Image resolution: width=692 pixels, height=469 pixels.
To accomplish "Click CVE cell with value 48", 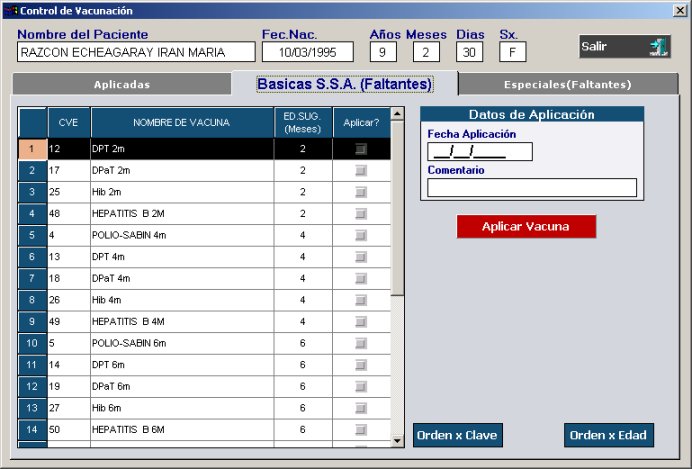I will pos(68,214).
